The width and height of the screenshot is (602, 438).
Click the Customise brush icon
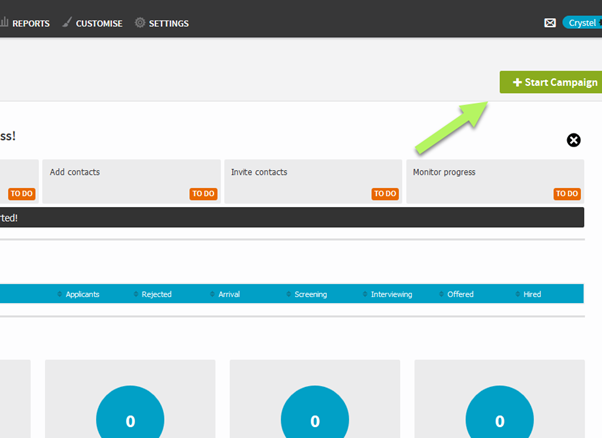click(x=67, y=23)
